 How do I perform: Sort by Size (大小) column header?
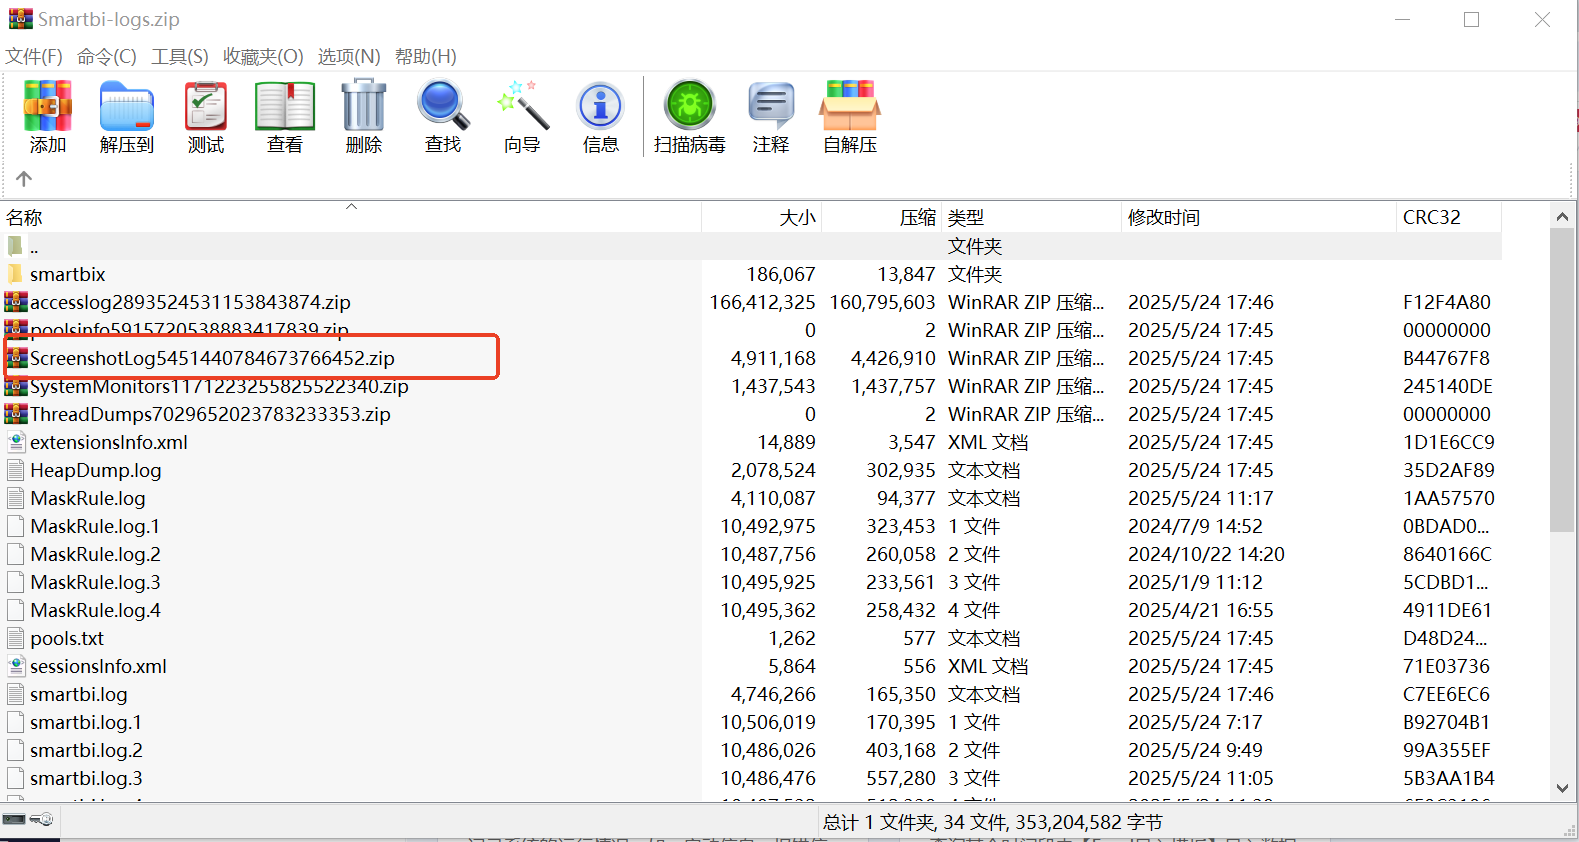pyautogui.click(x=762, y=217)
